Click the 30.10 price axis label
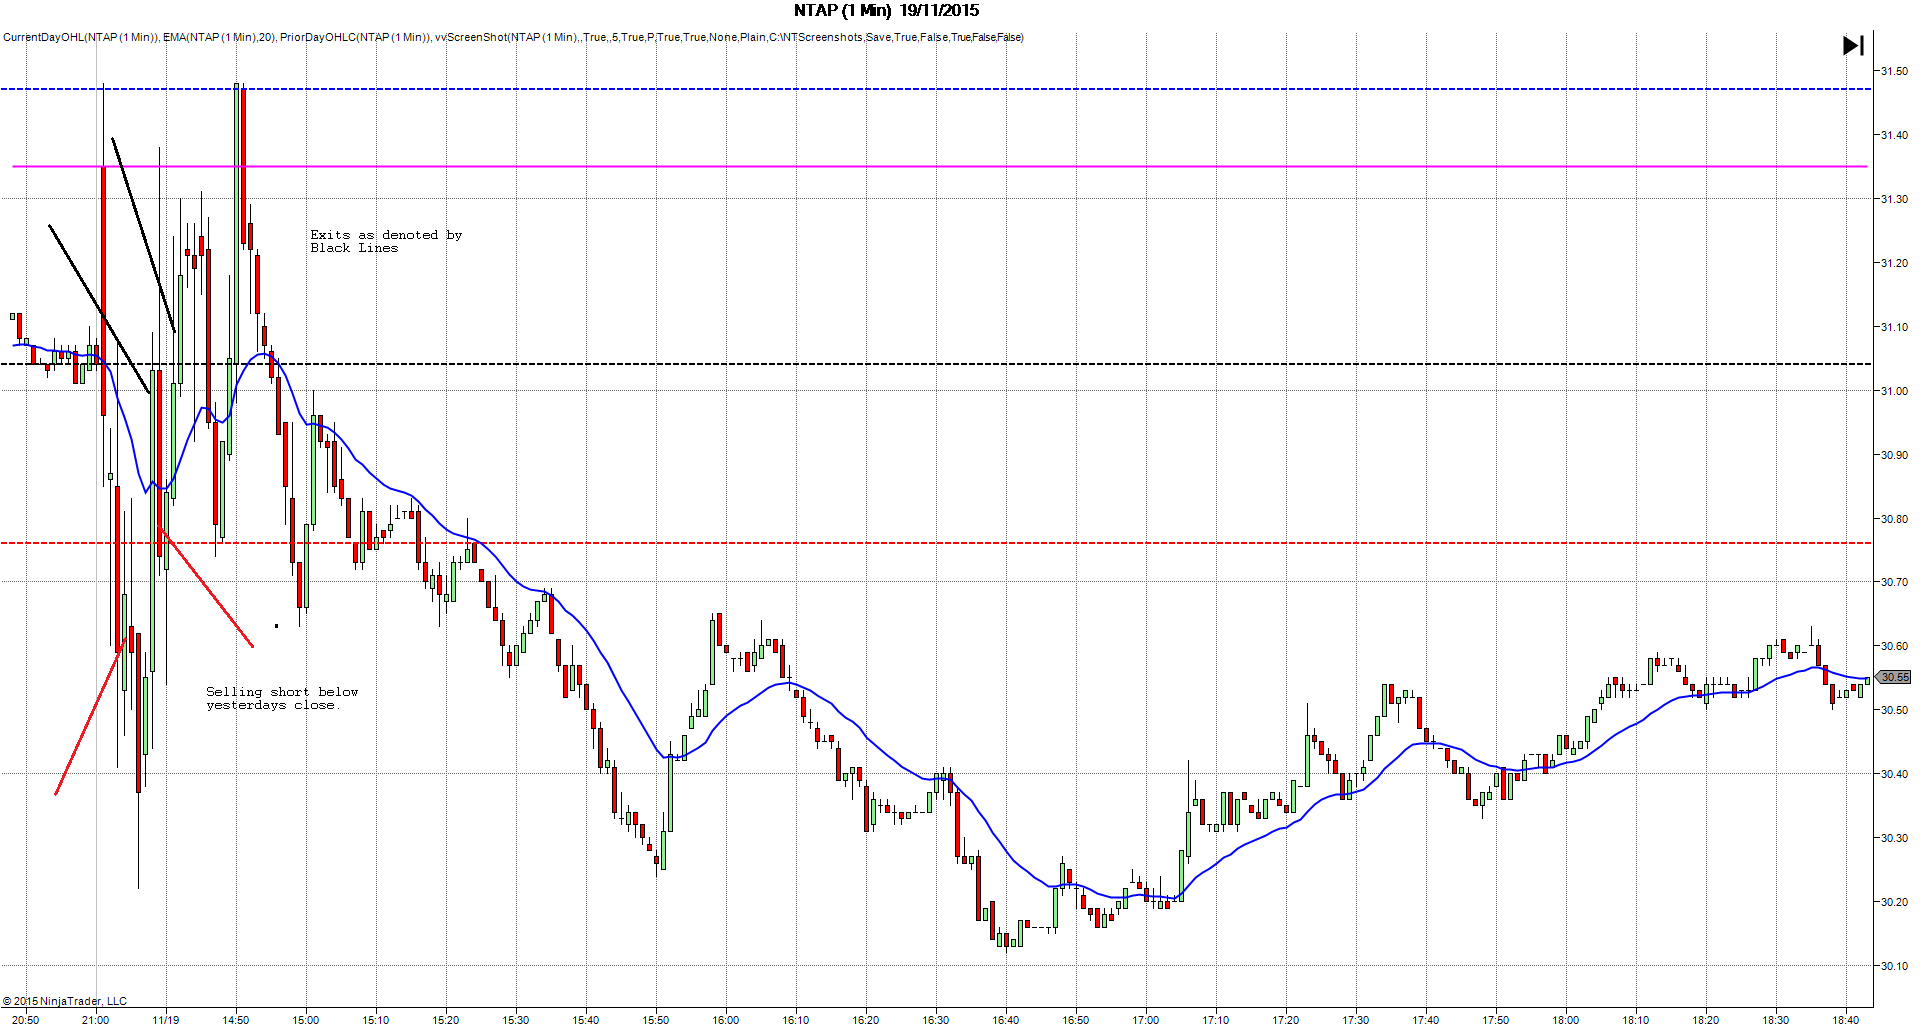The height and width of the screenshot is (1034, 1920). pos(1894,966)
